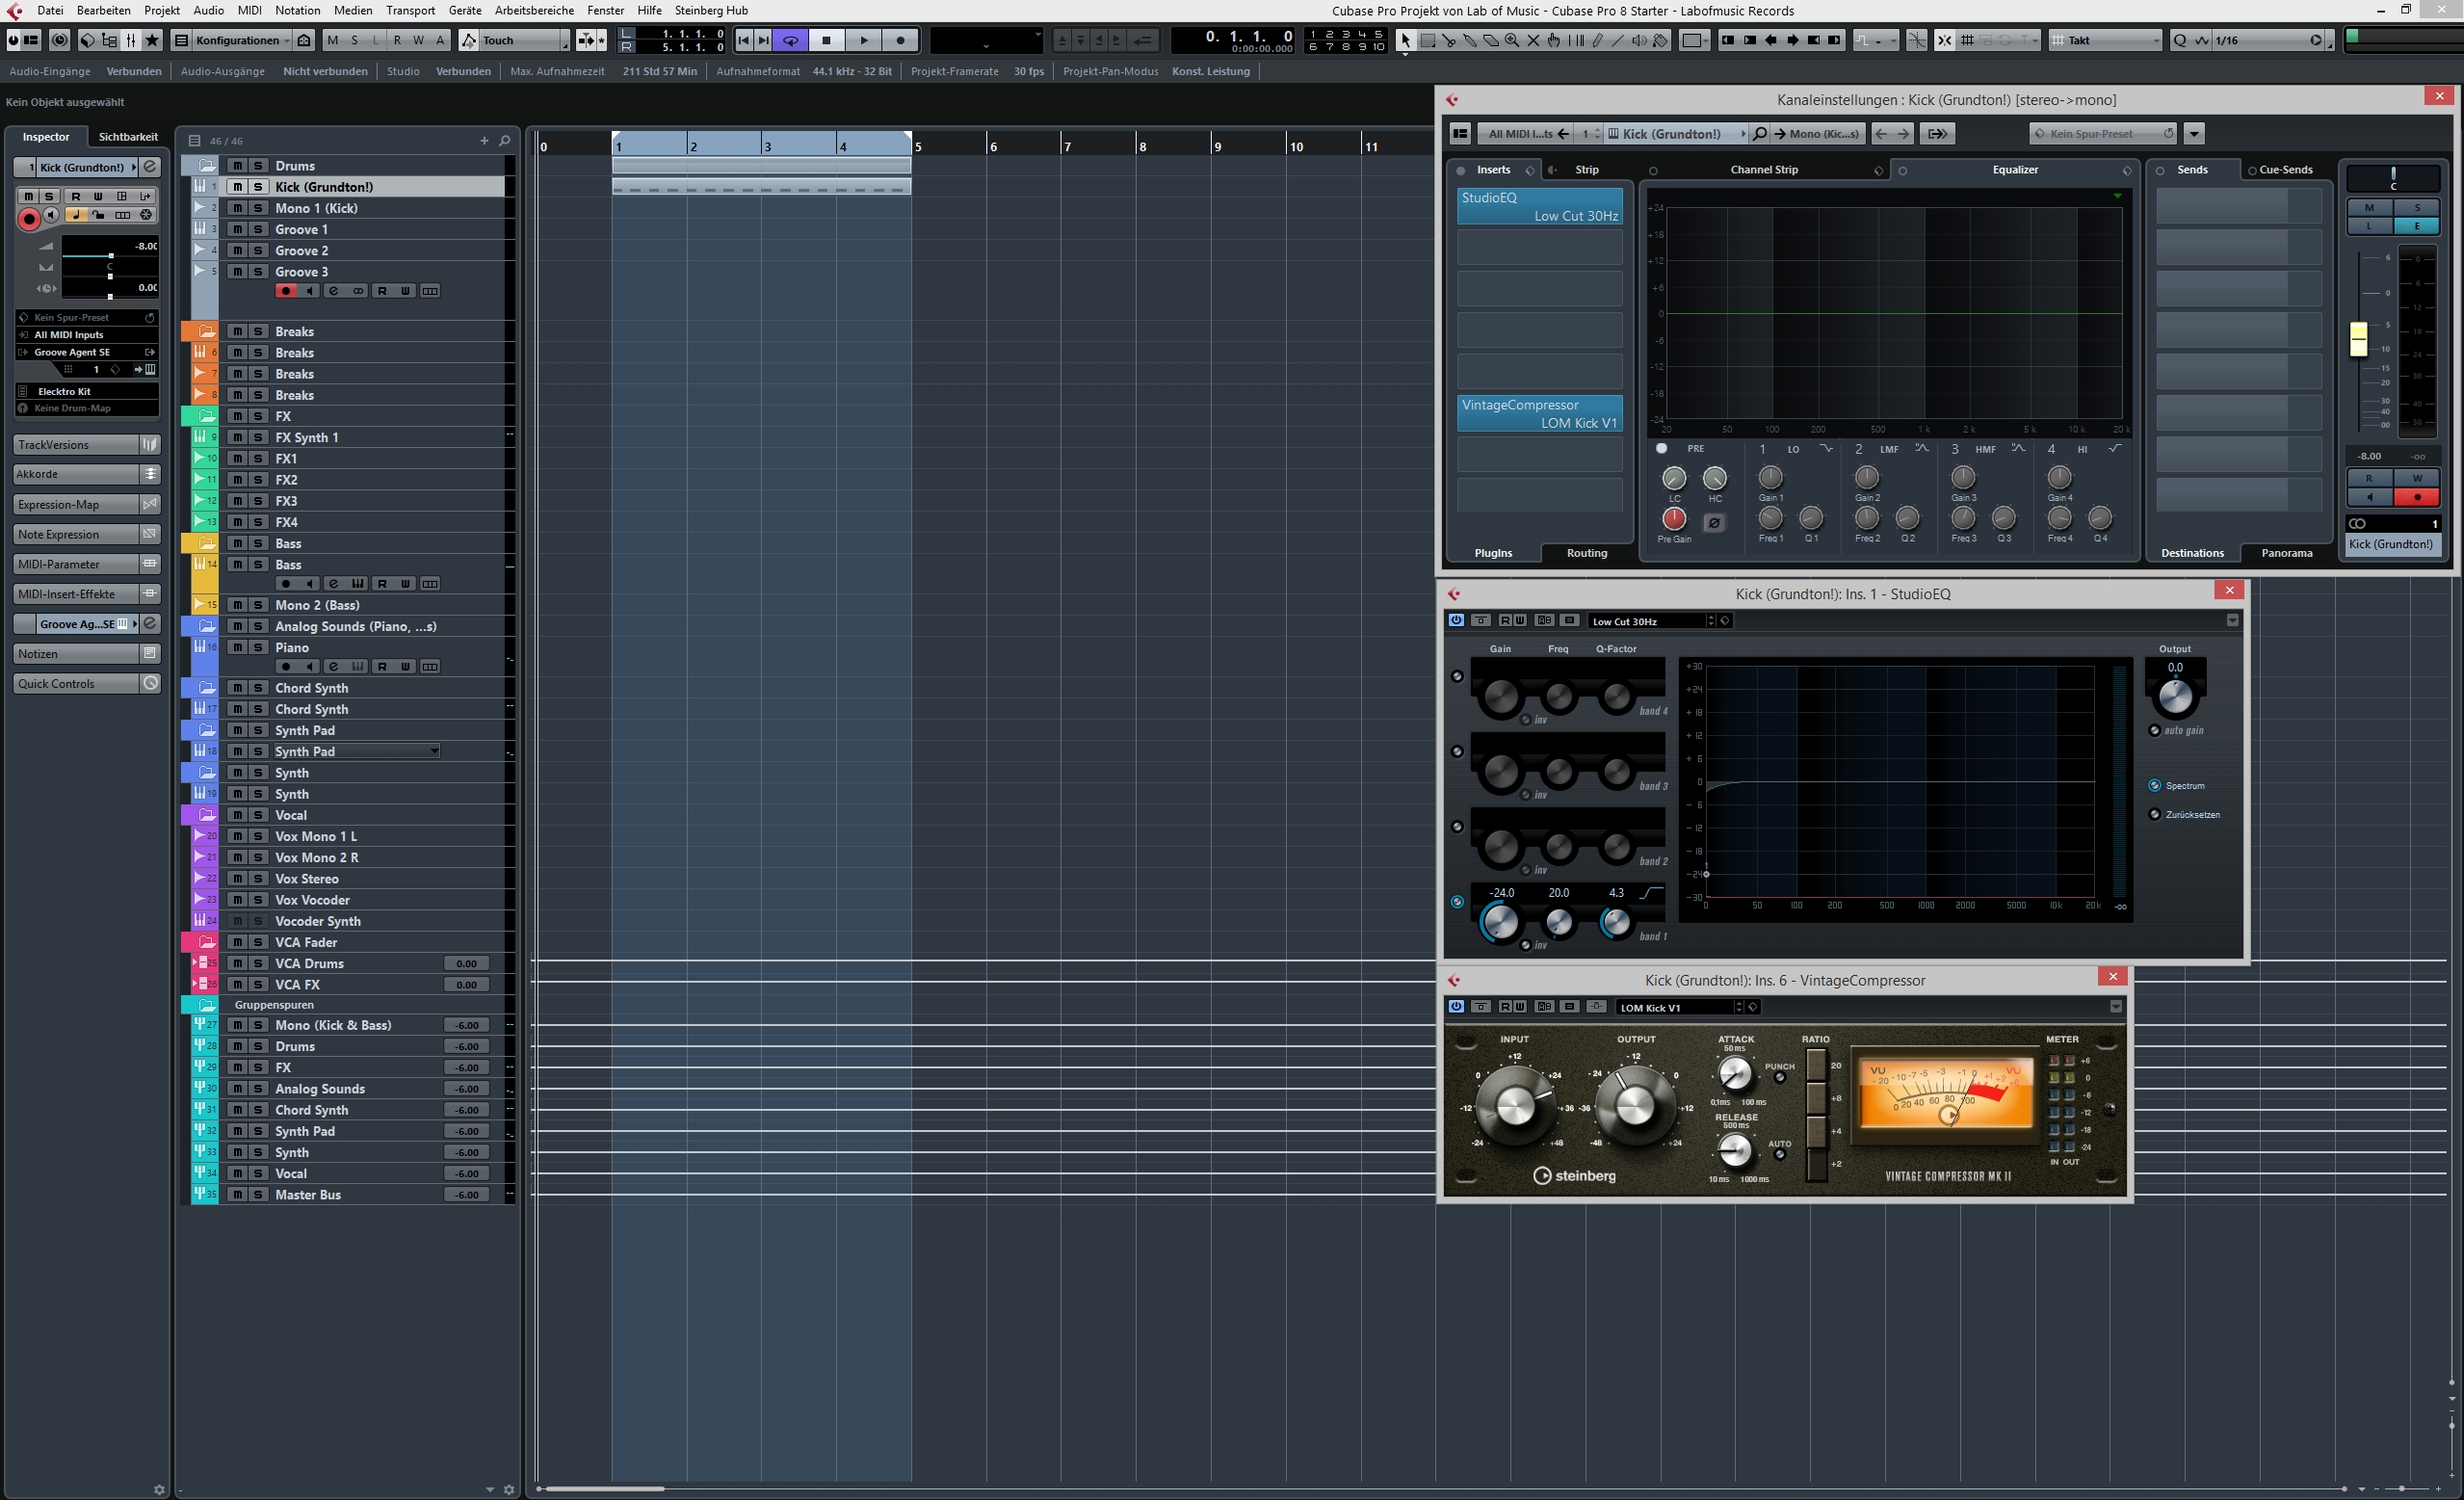Add a track with plus icon

484,141
